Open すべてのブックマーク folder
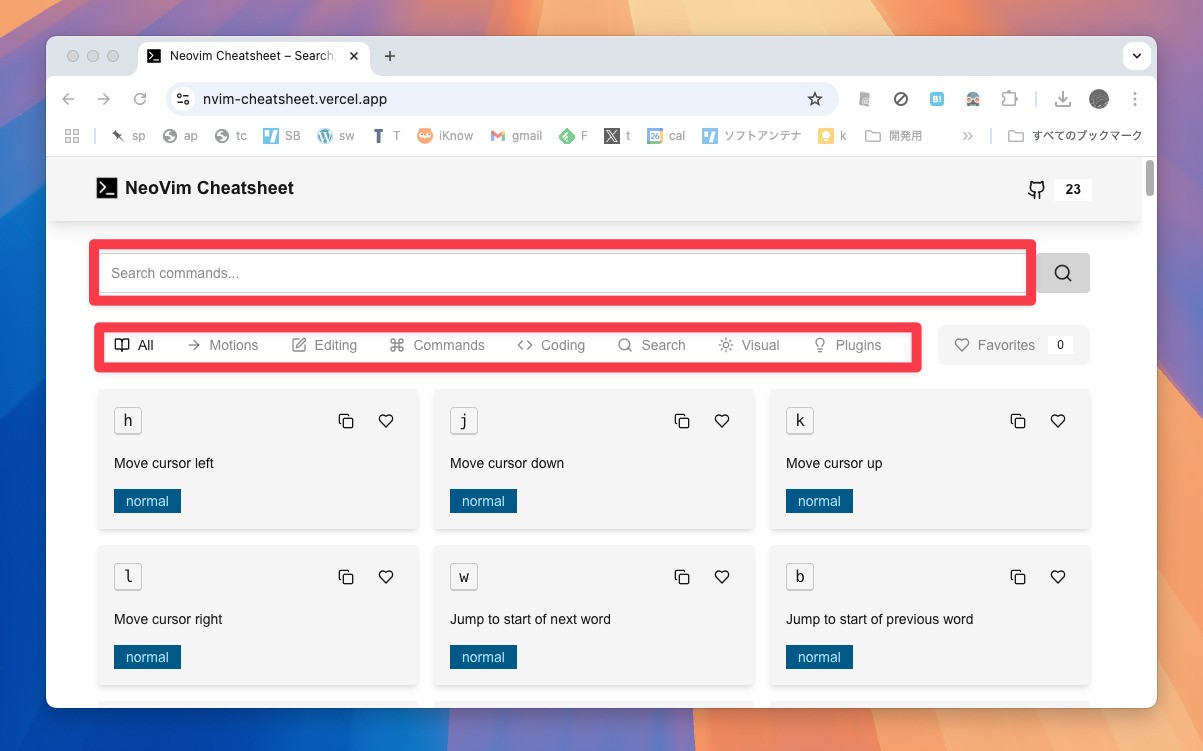The height and width of the screenshot is (751, 1203). click(x=1075, y=136)
